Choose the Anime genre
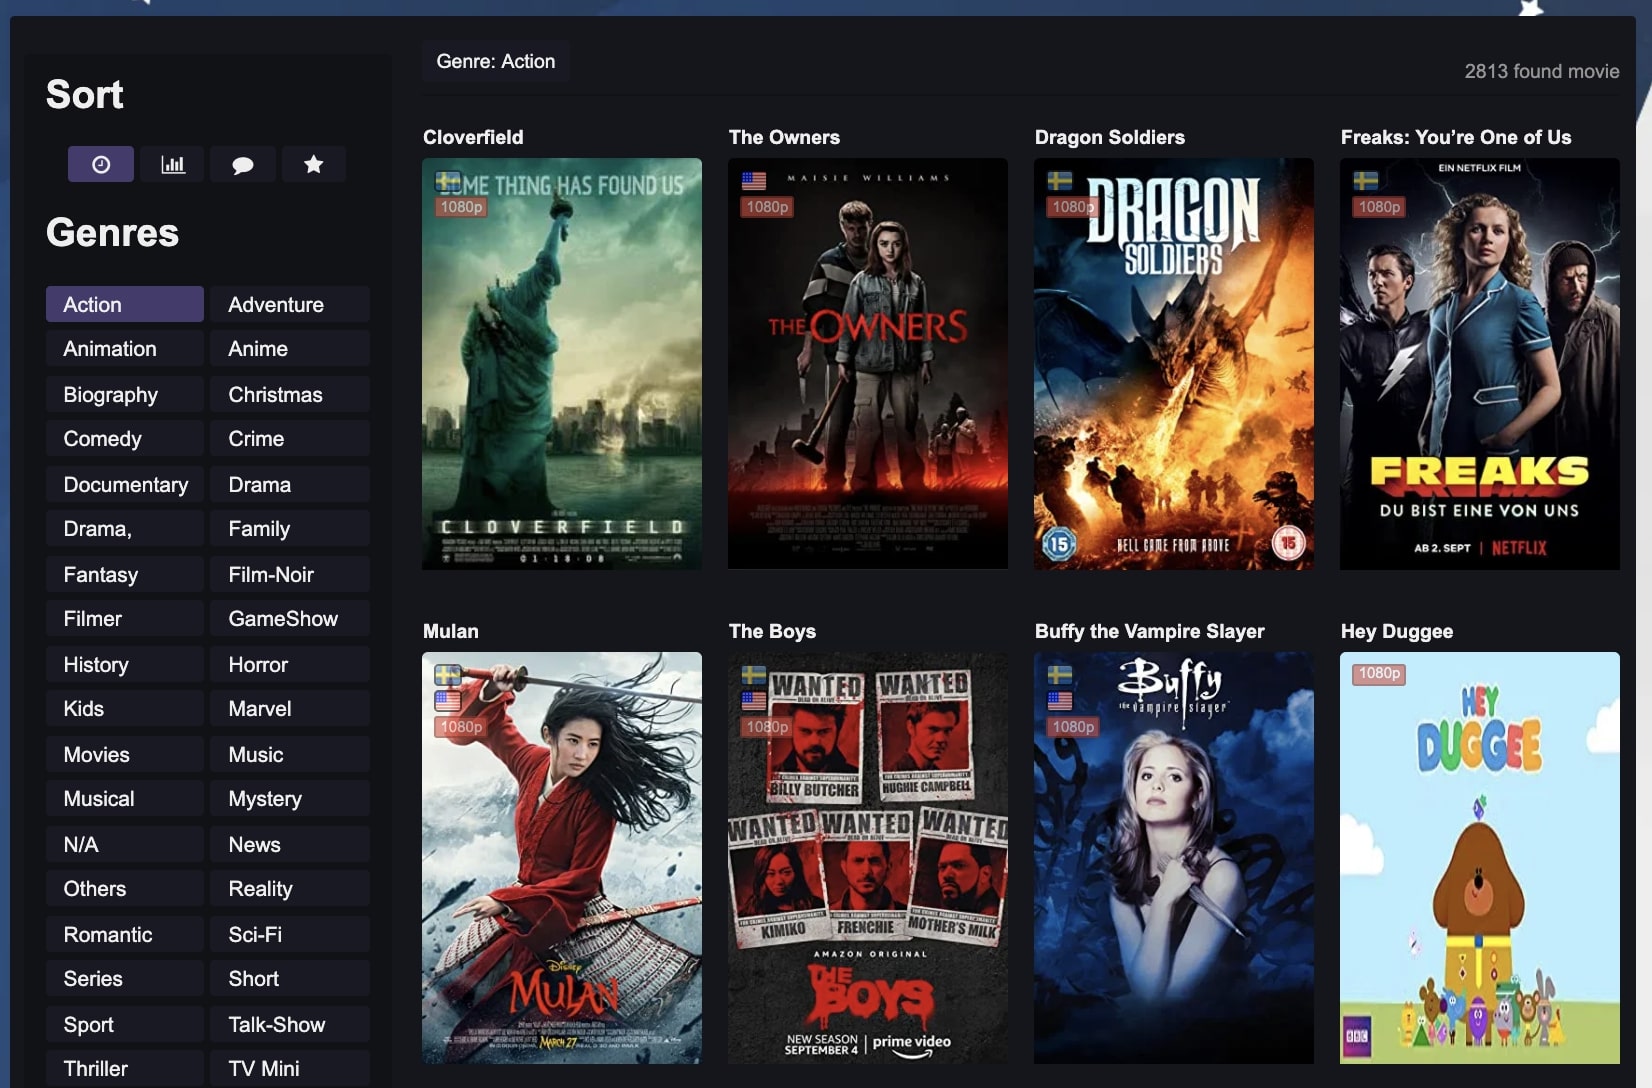The height and width of the screenshot is (1088, 1652). pos(290,349)
